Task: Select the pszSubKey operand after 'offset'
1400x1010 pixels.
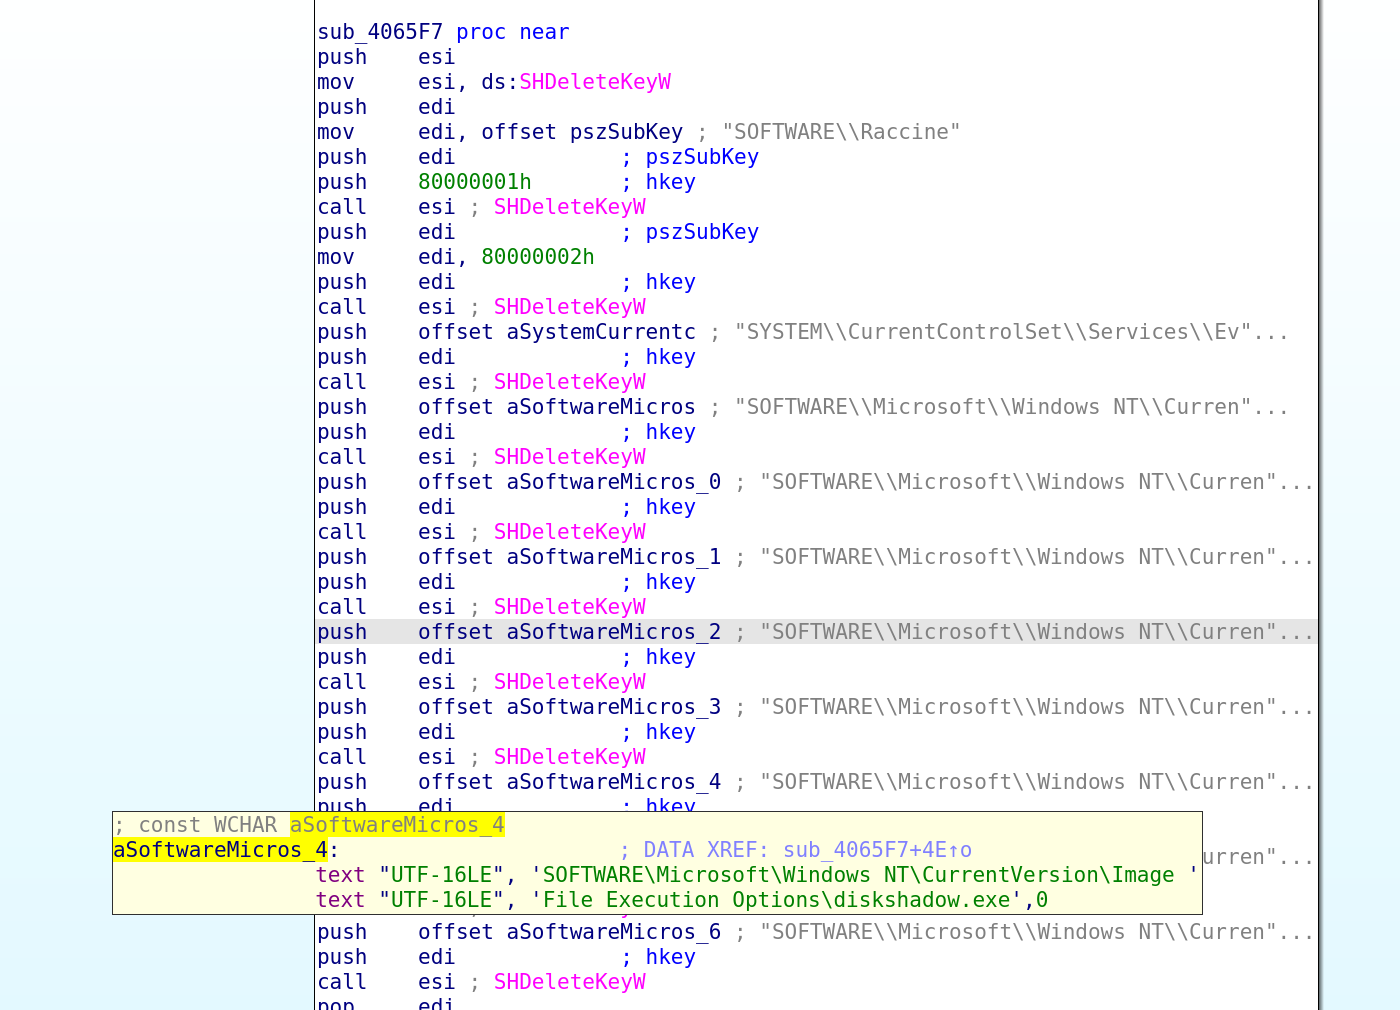Action: (626, 132)
